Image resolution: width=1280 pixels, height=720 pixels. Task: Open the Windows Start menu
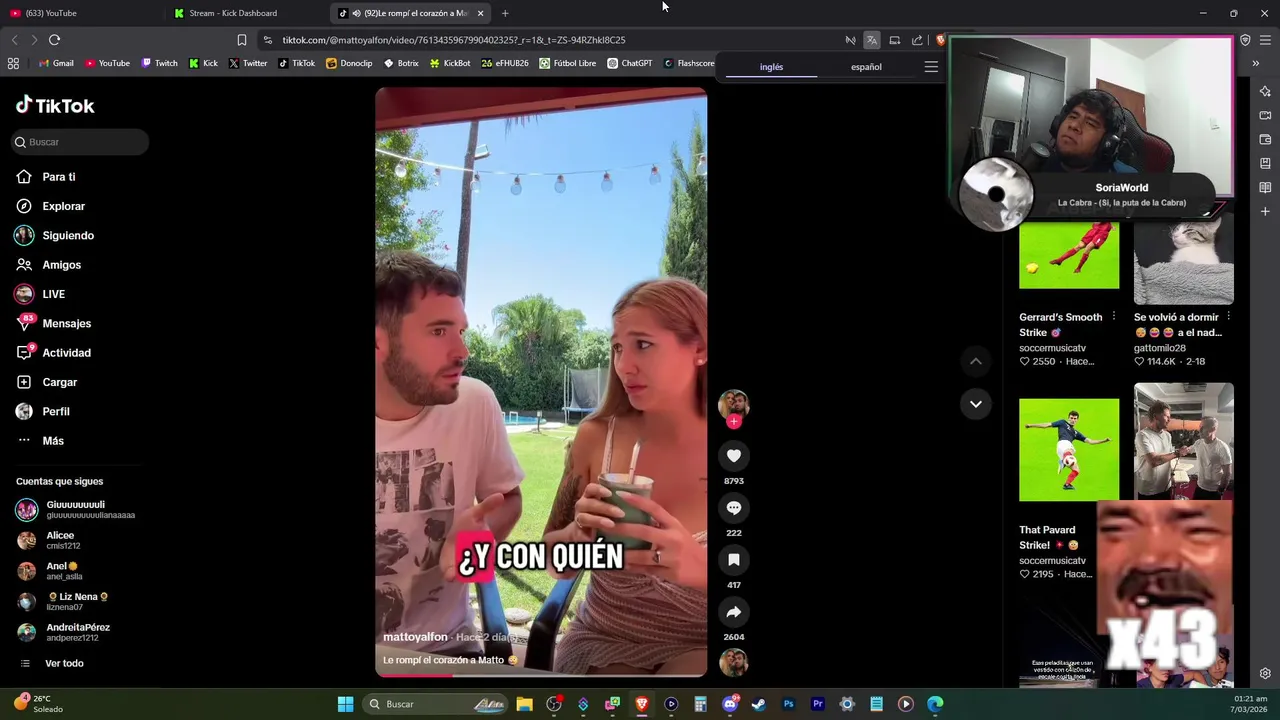click(345, 704)
